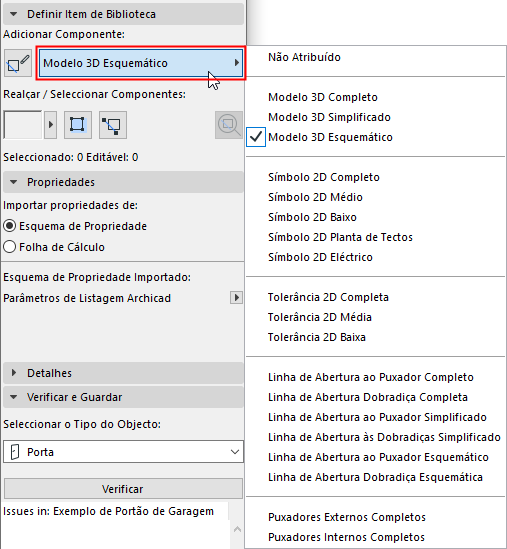Click the door icon in the Porta dropdown
This screenshot has width=507, height=549.
(15, 452)
